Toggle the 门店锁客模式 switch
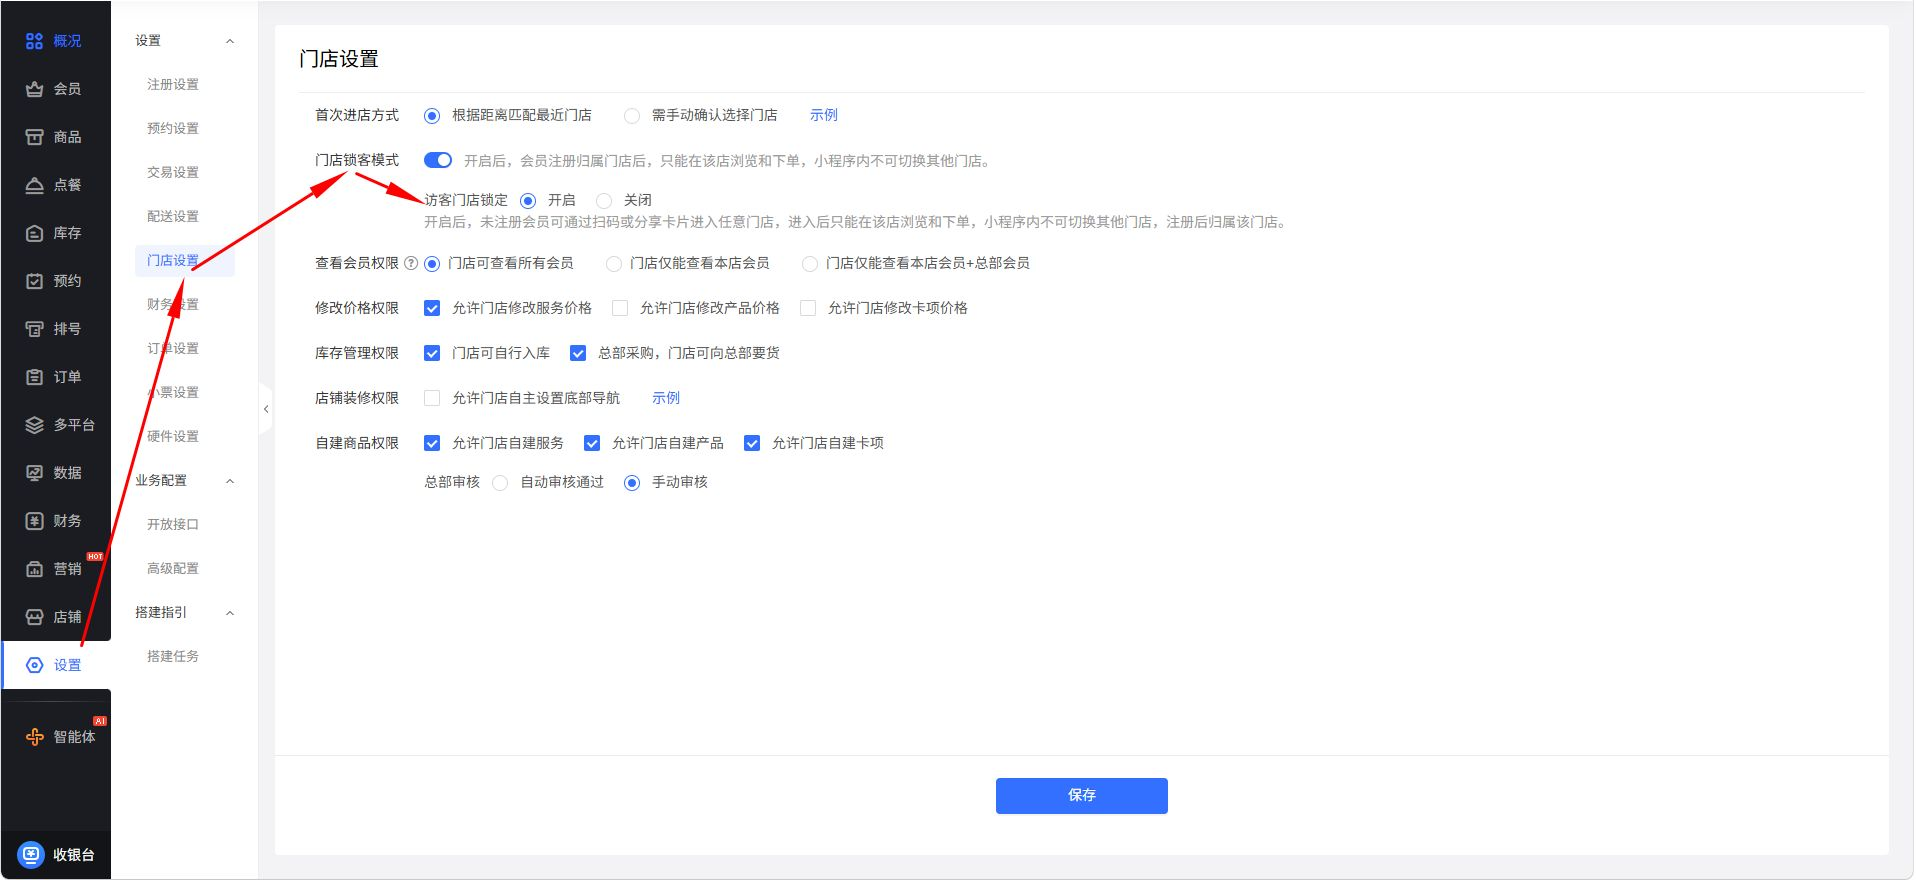This screenshot has width=1916, height=880. (x=438, y=160)
